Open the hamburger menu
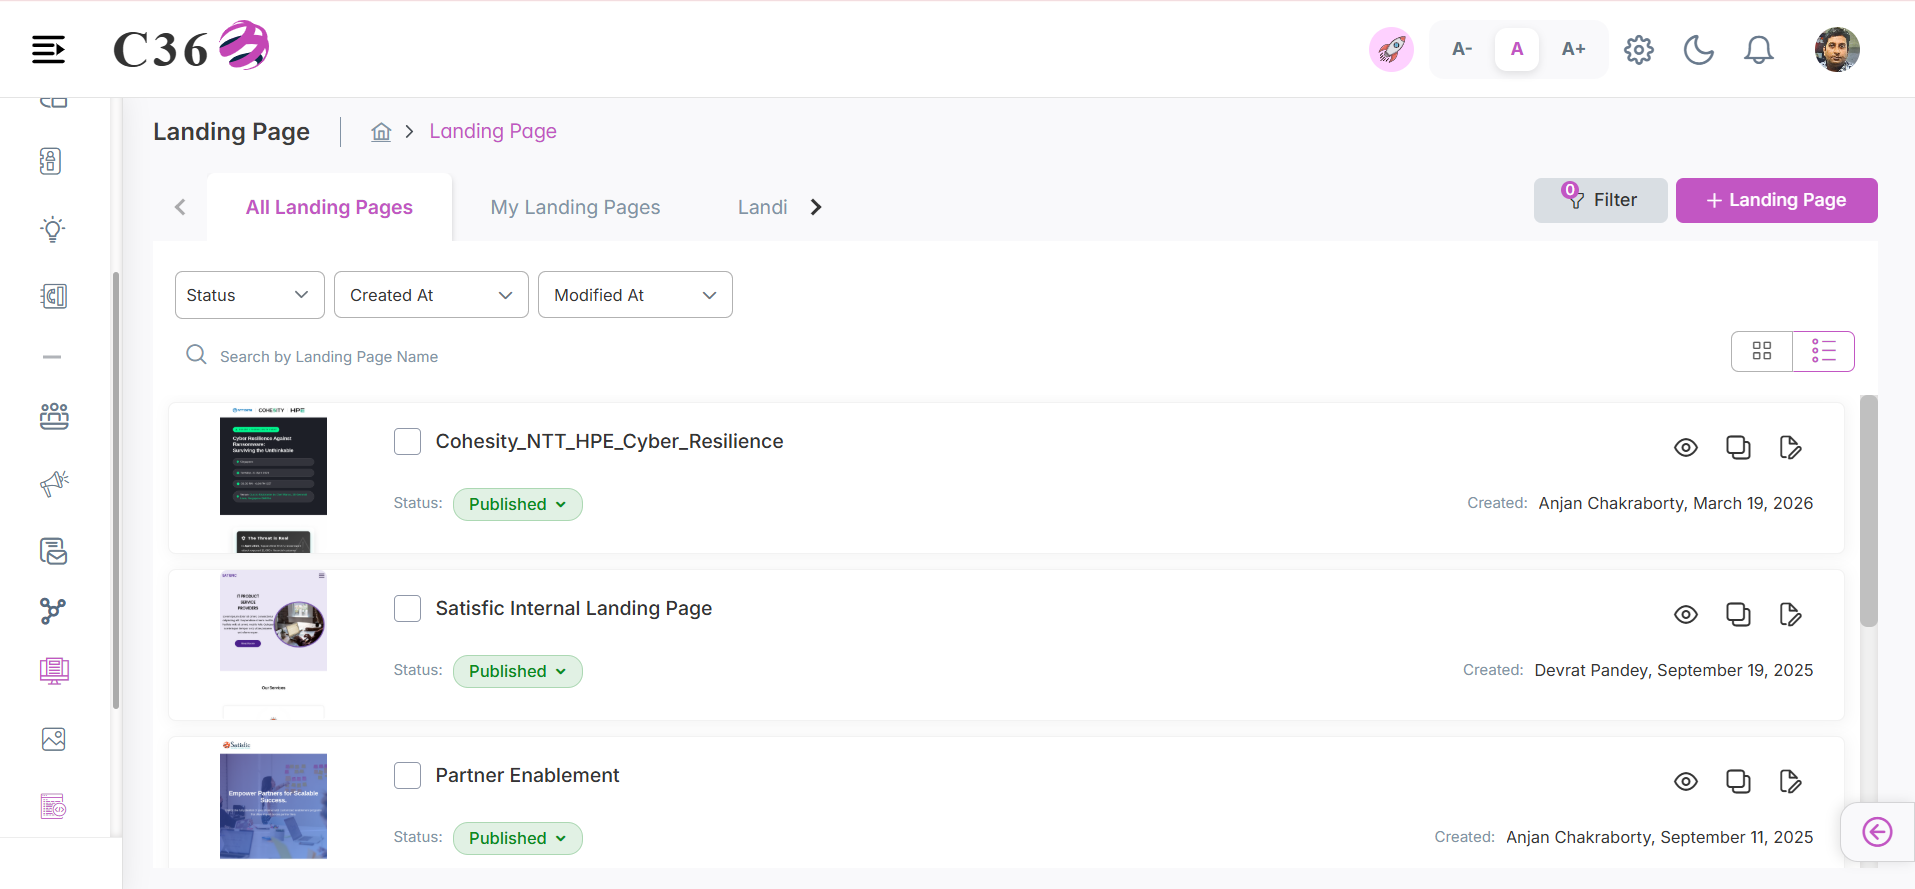This screenshot has width=1915, height=889. (48, 49)
